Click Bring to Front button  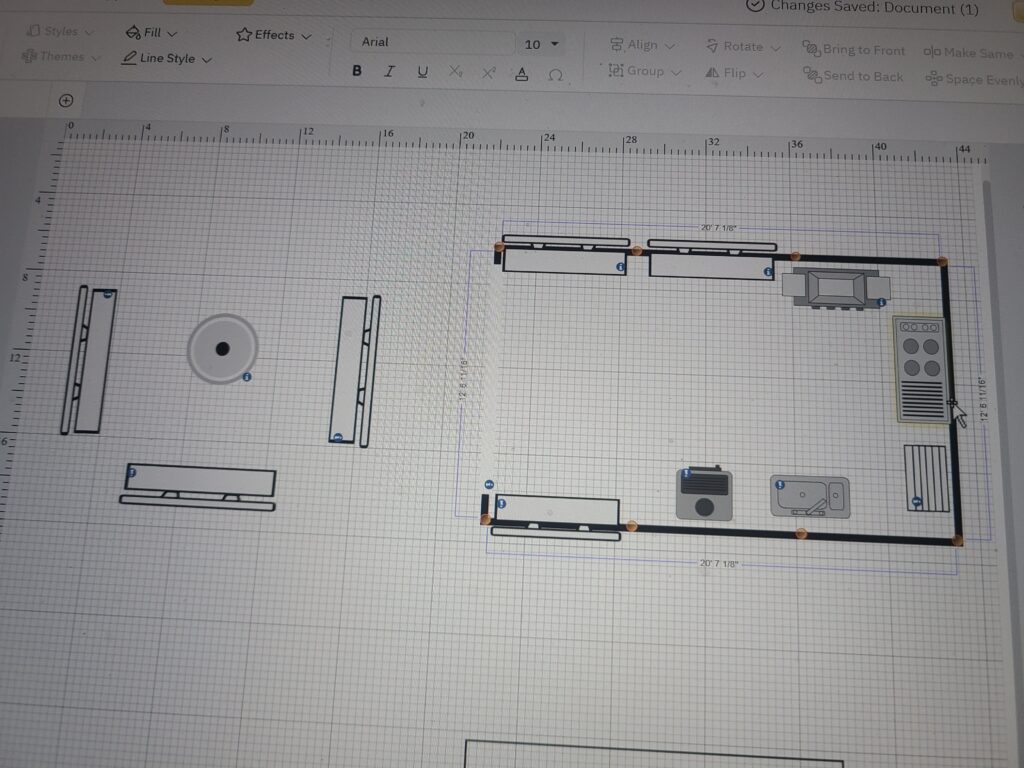[854, 50]
